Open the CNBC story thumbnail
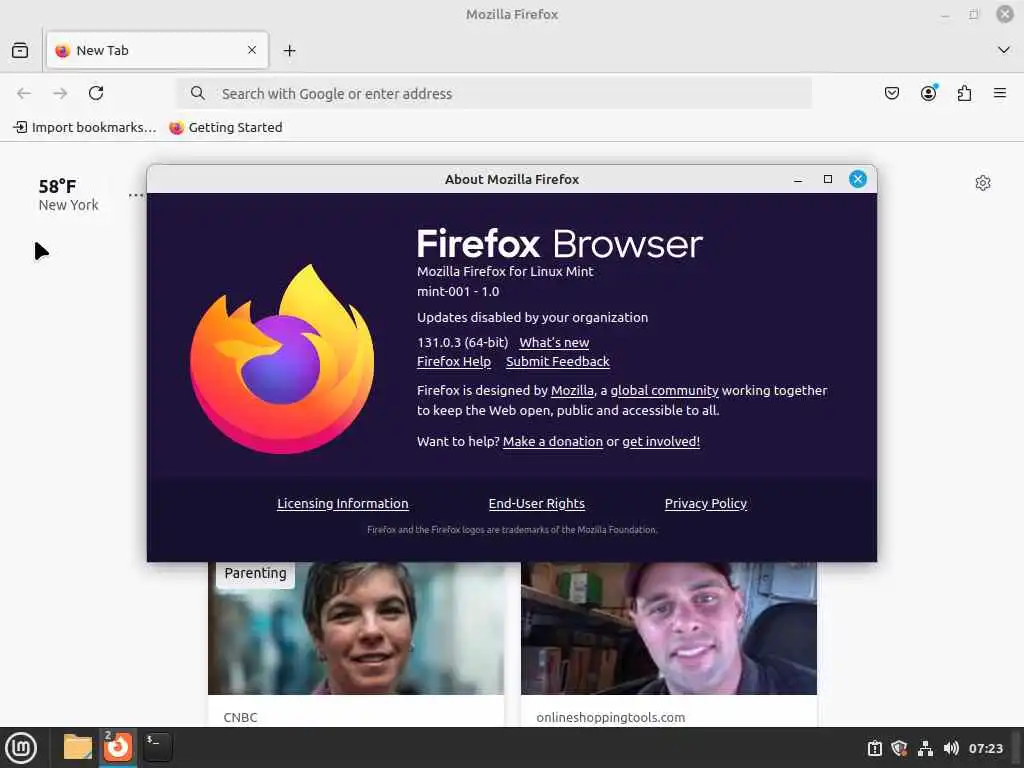1024x768 pixels. tap(356, 628)
